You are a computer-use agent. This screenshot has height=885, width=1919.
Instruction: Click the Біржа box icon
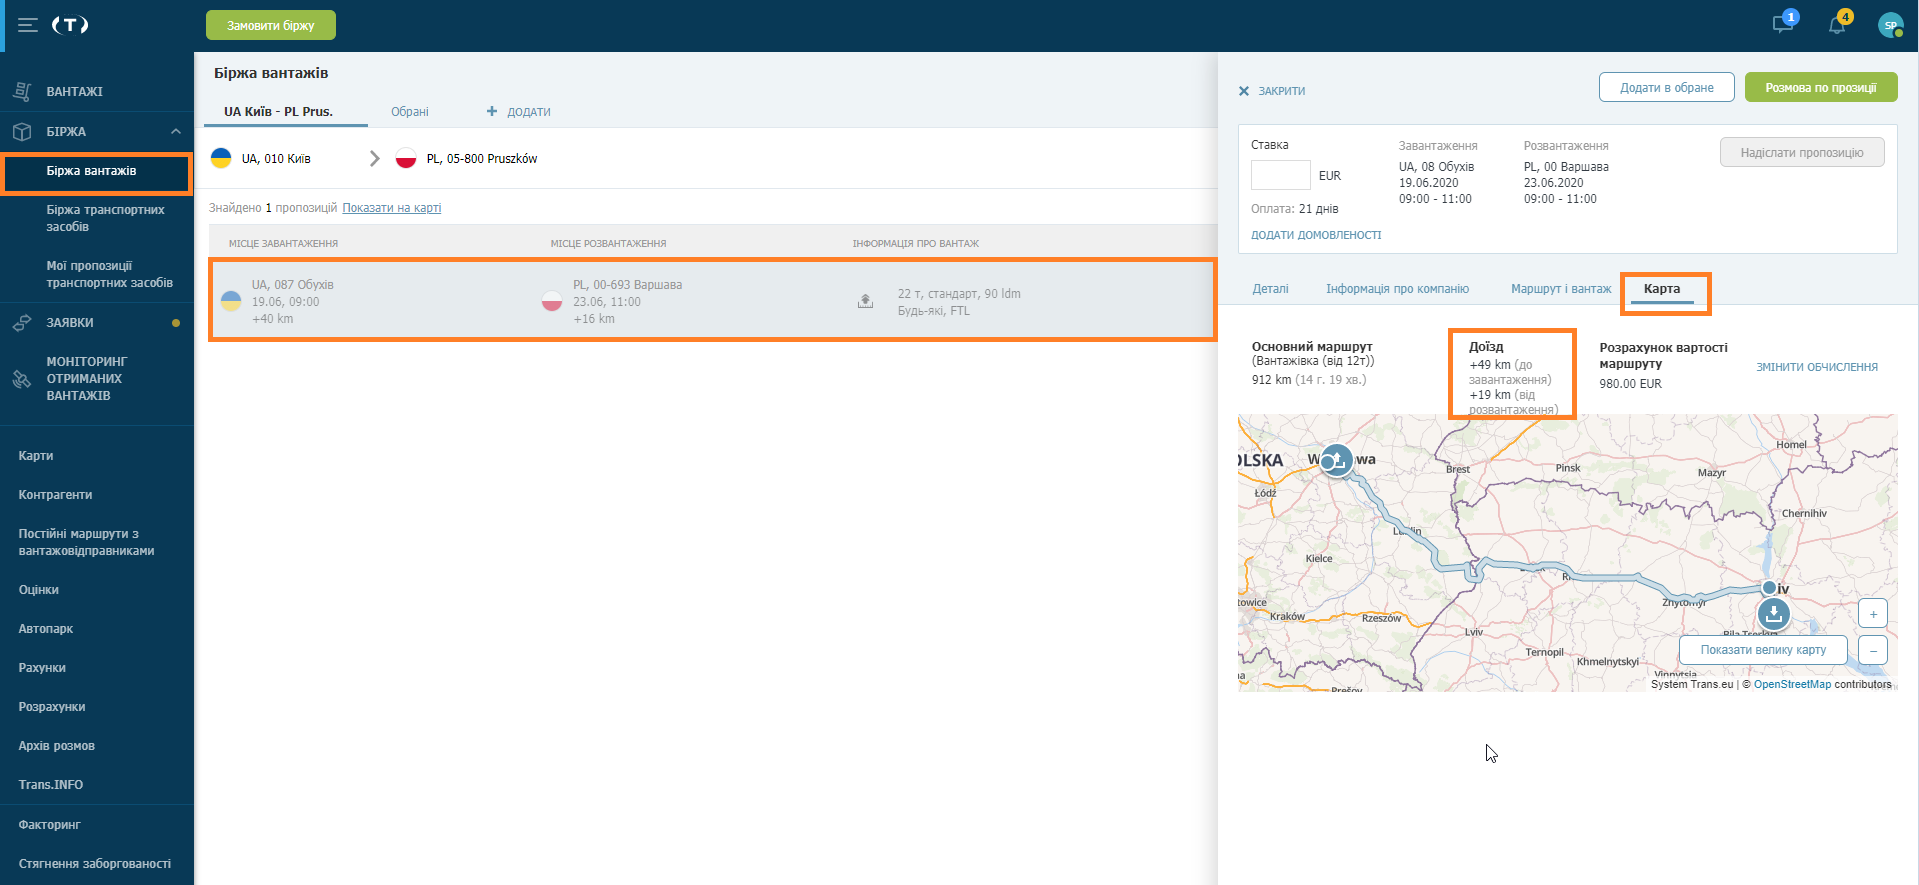[22, 131]
